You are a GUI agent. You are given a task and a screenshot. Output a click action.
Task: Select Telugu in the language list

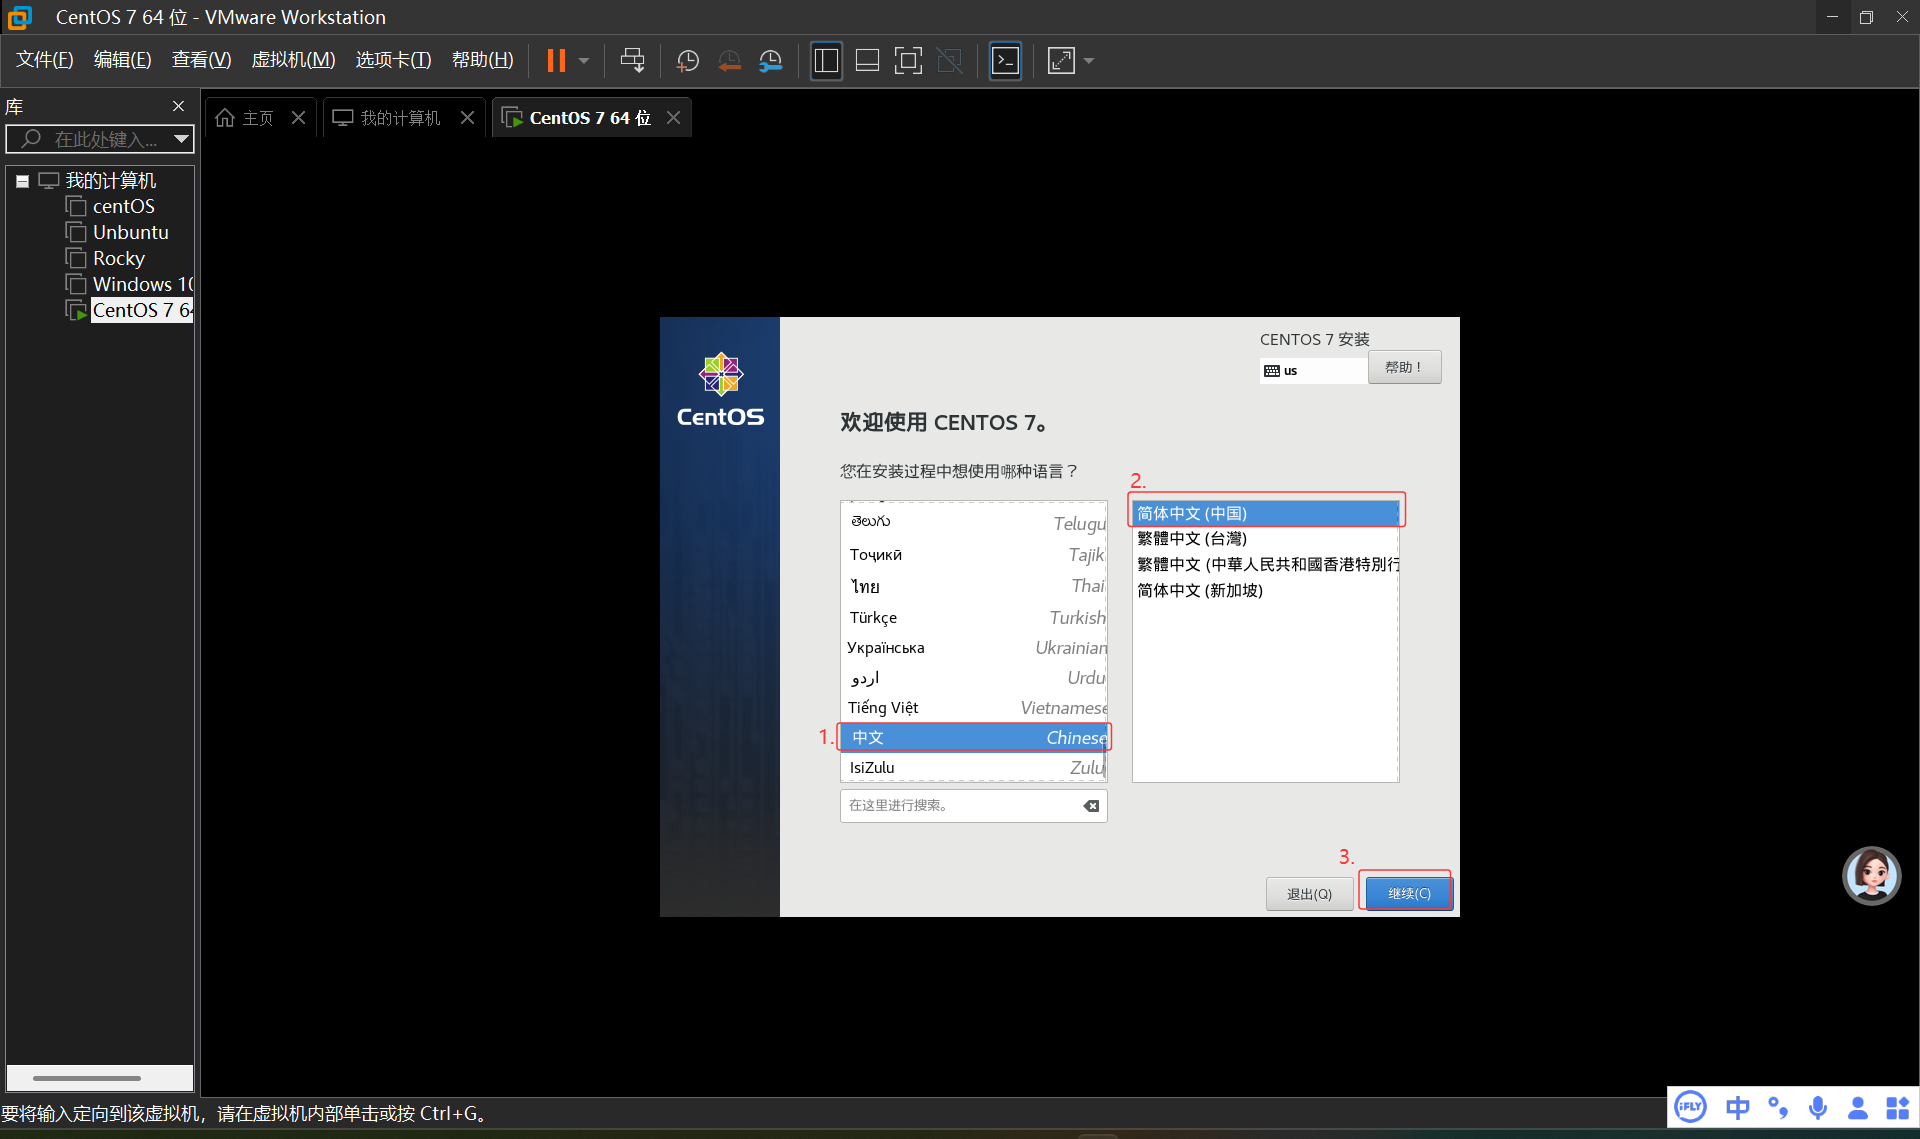976,522
